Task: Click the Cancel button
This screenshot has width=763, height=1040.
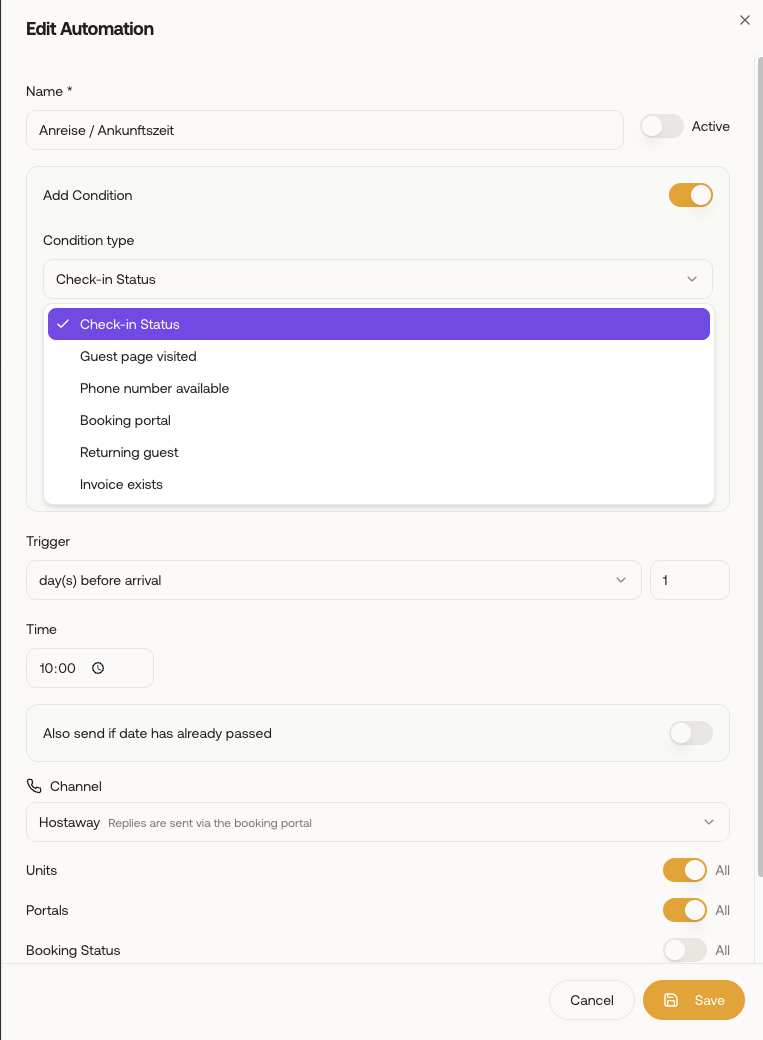Action: coord(592,1000)
